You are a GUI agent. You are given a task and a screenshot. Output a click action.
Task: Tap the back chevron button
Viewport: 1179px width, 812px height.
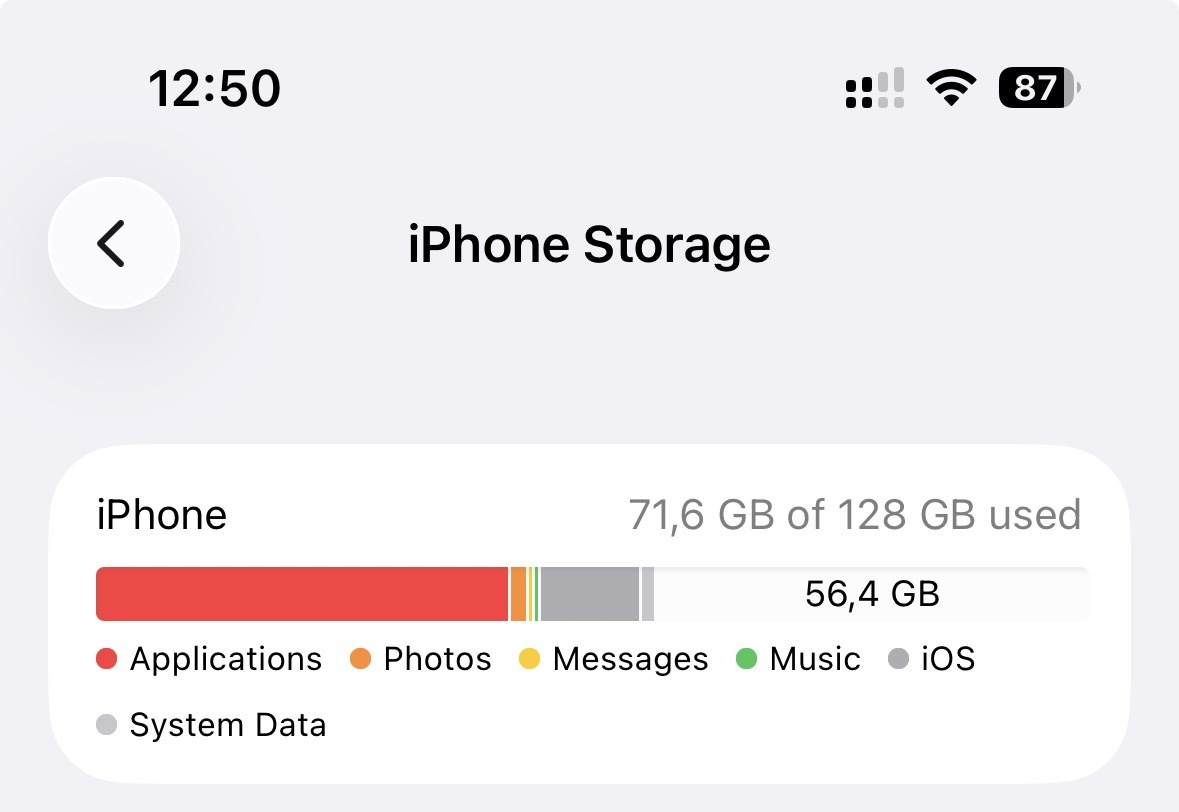(113, 243)
